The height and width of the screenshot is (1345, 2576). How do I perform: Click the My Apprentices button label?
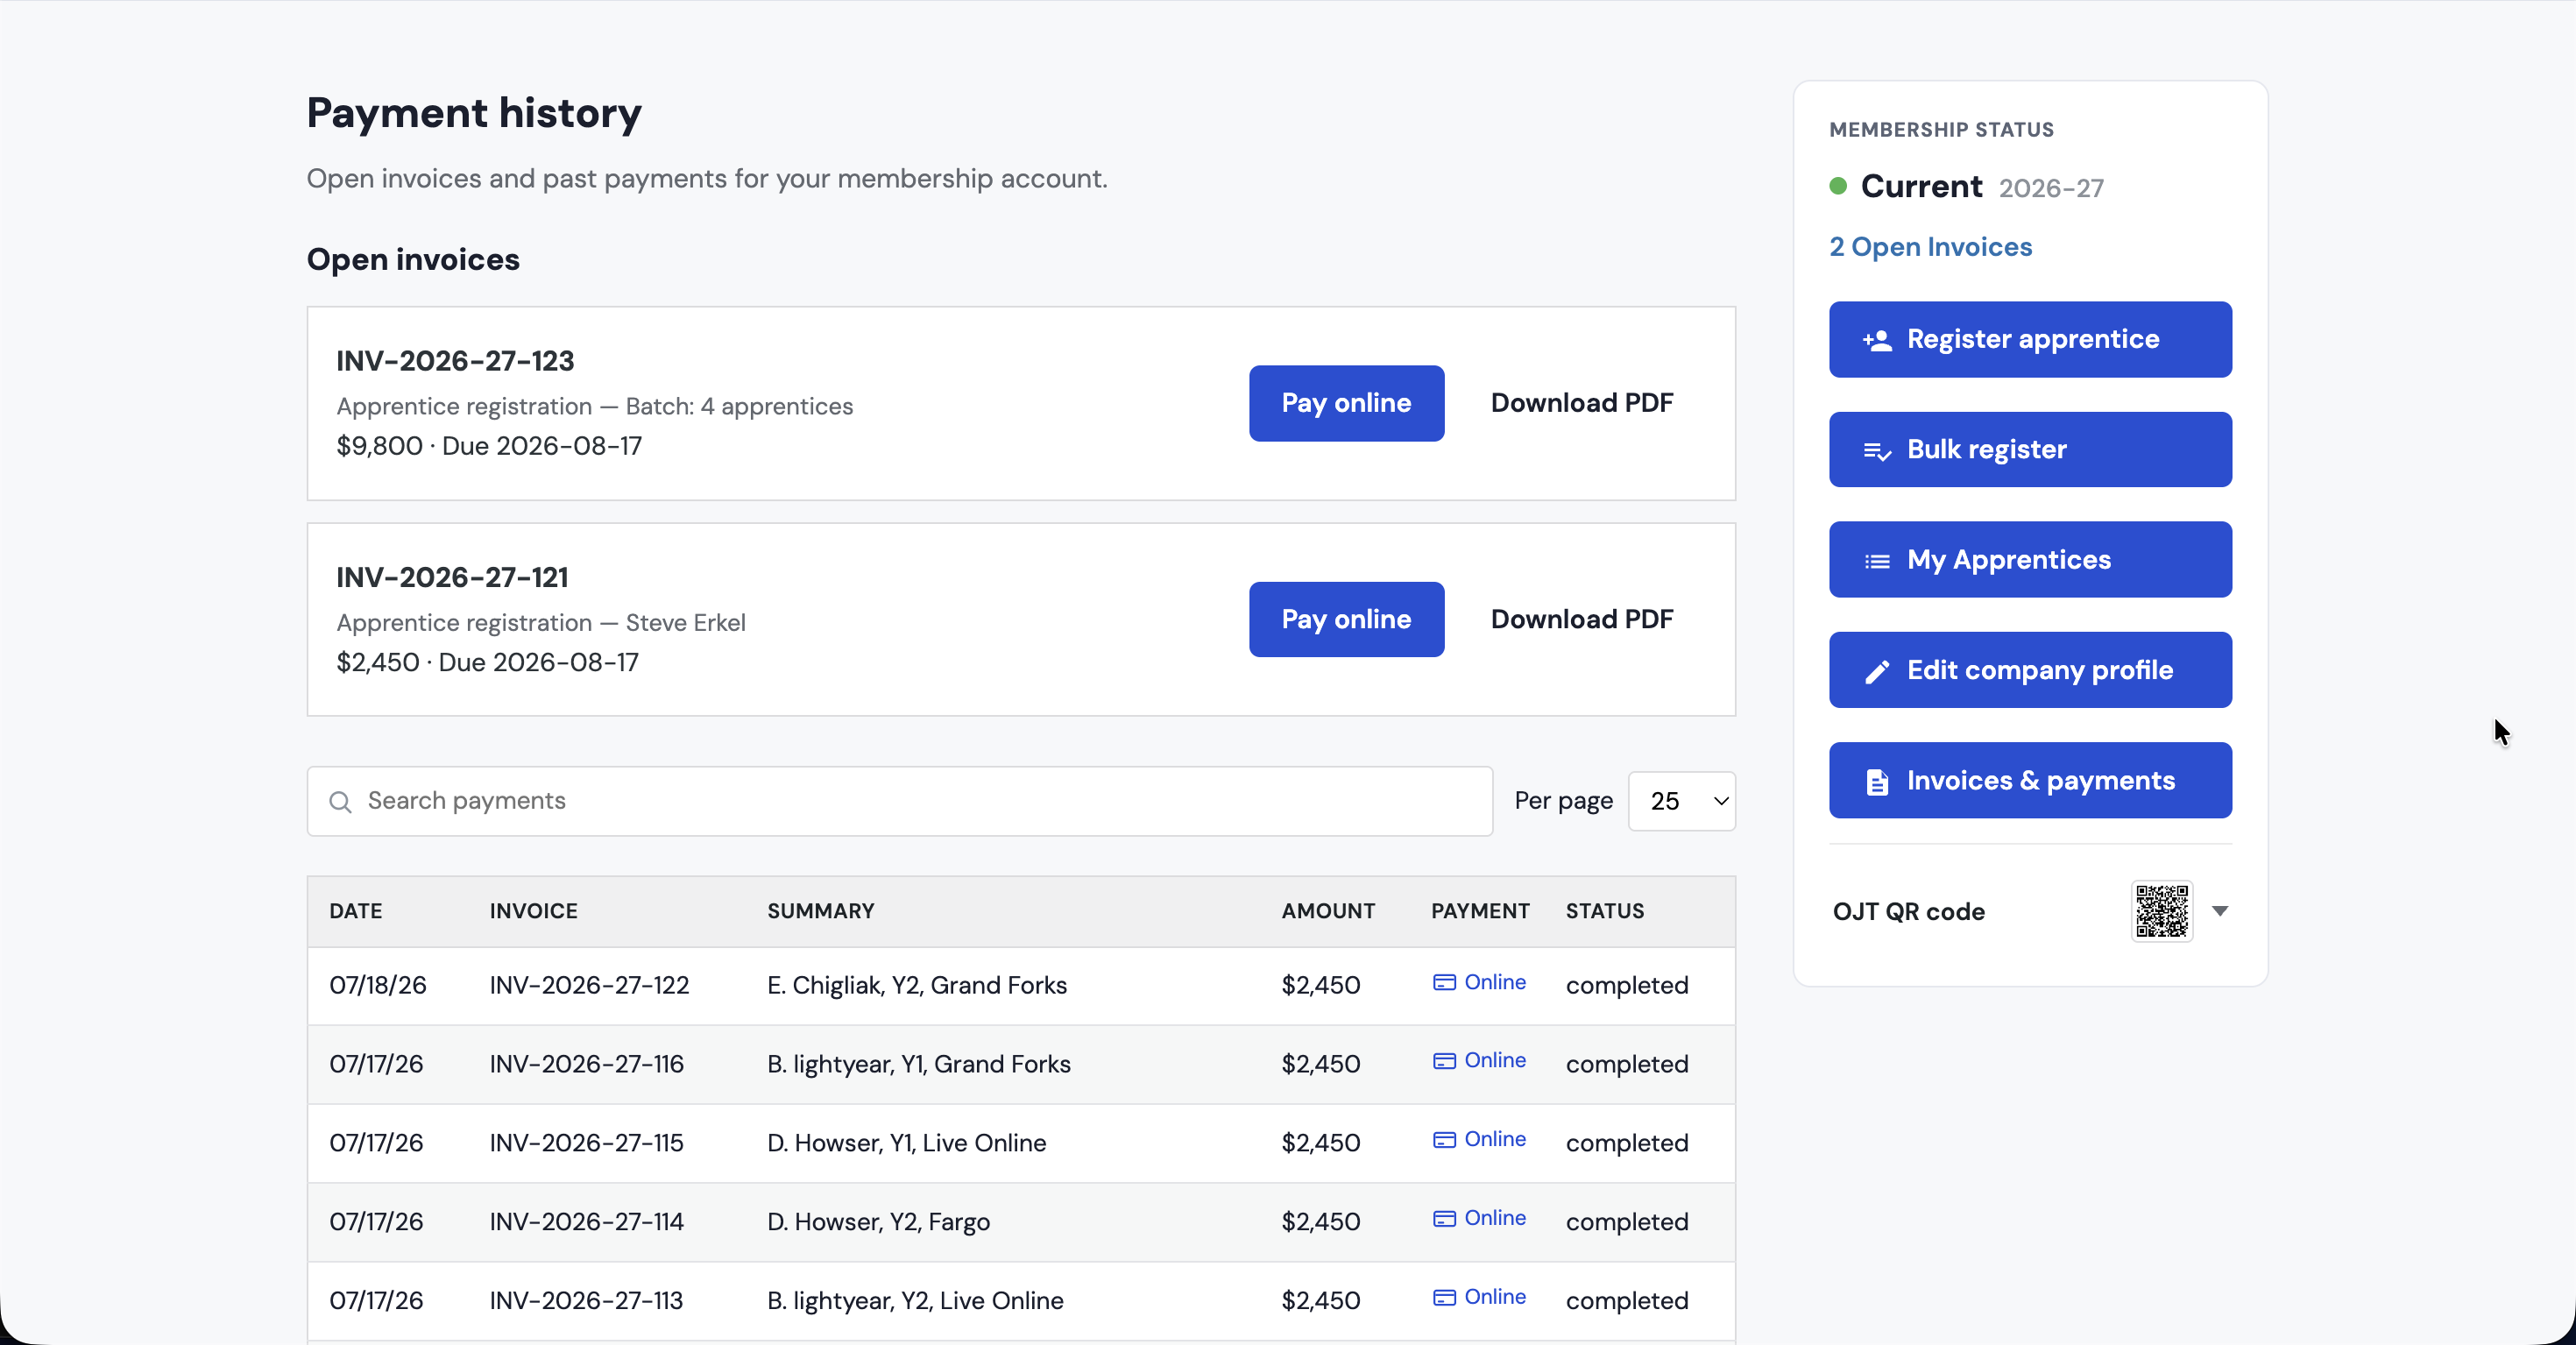2008,559
